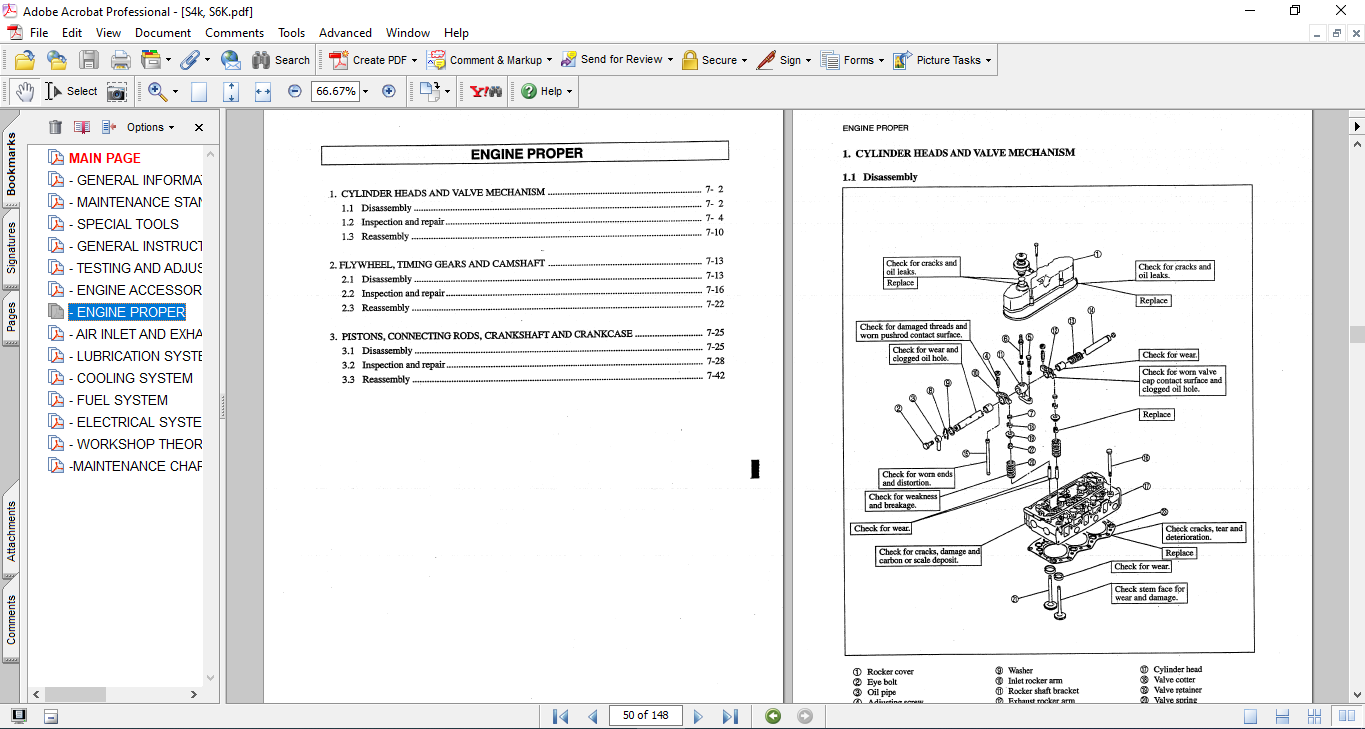The image size is (1365, 729).
Task: Delete bookmark using the trash icon
Action: tap(55, 127)
